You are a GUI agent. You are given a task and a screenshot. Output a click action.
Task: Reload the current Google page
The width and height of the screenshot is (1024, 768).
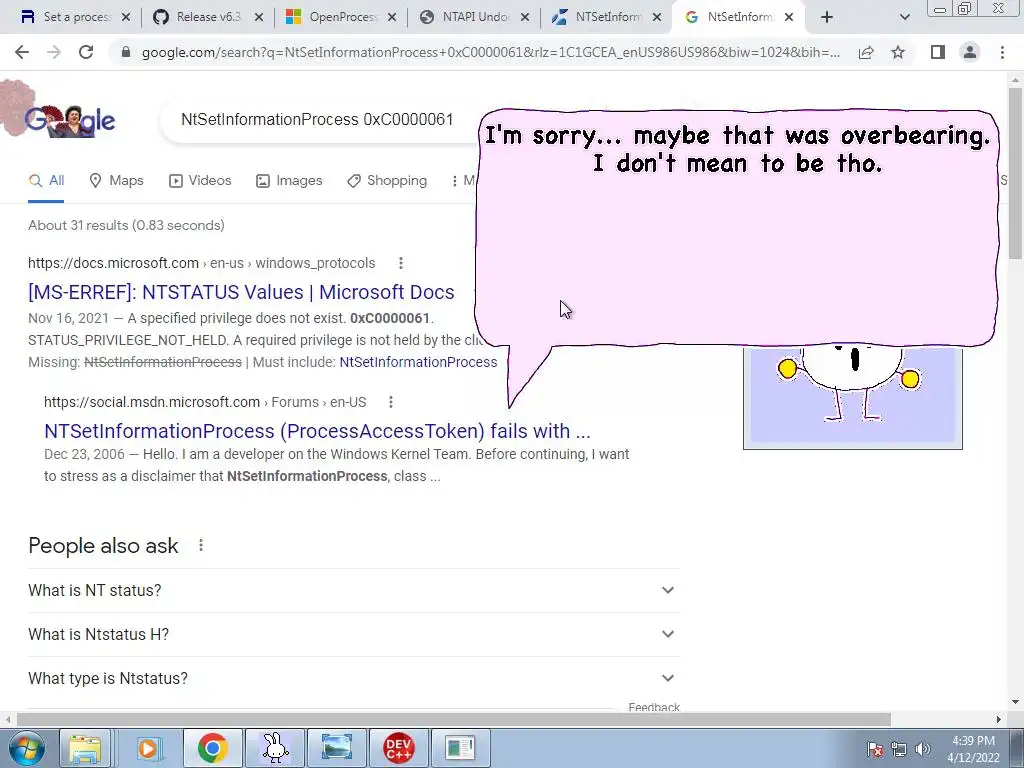[x=86, y=52]
